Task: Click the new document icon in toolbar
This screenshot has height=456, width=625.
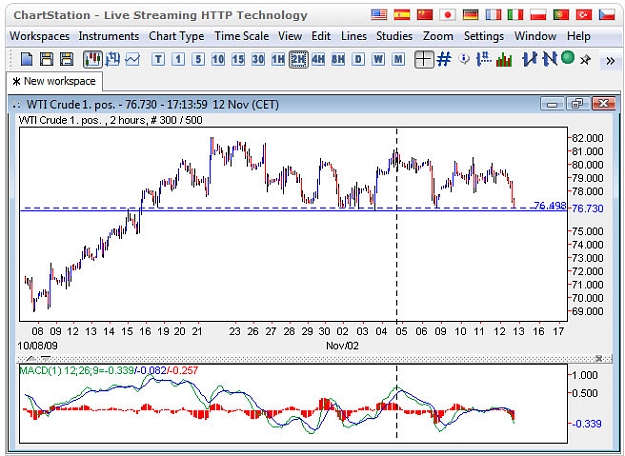Action: point(26,60)
